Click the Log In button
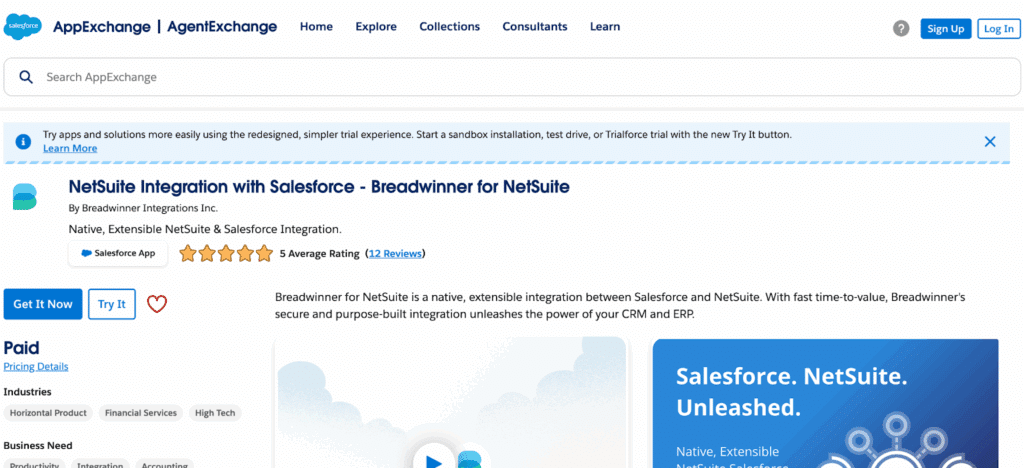 (998, 29)
